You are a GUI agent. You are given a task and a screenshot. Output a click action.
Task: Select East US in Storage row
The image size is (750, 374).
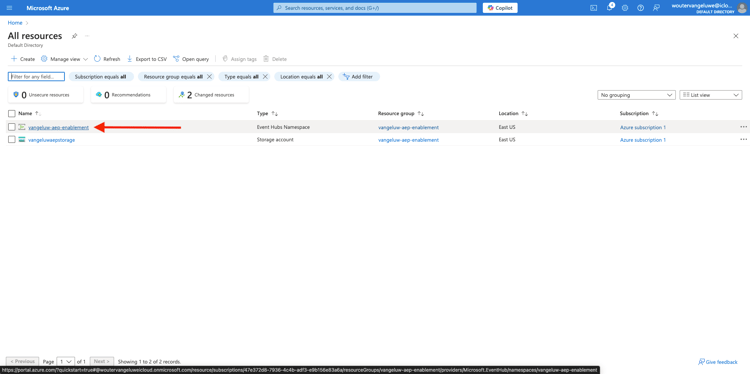(507, 140)
